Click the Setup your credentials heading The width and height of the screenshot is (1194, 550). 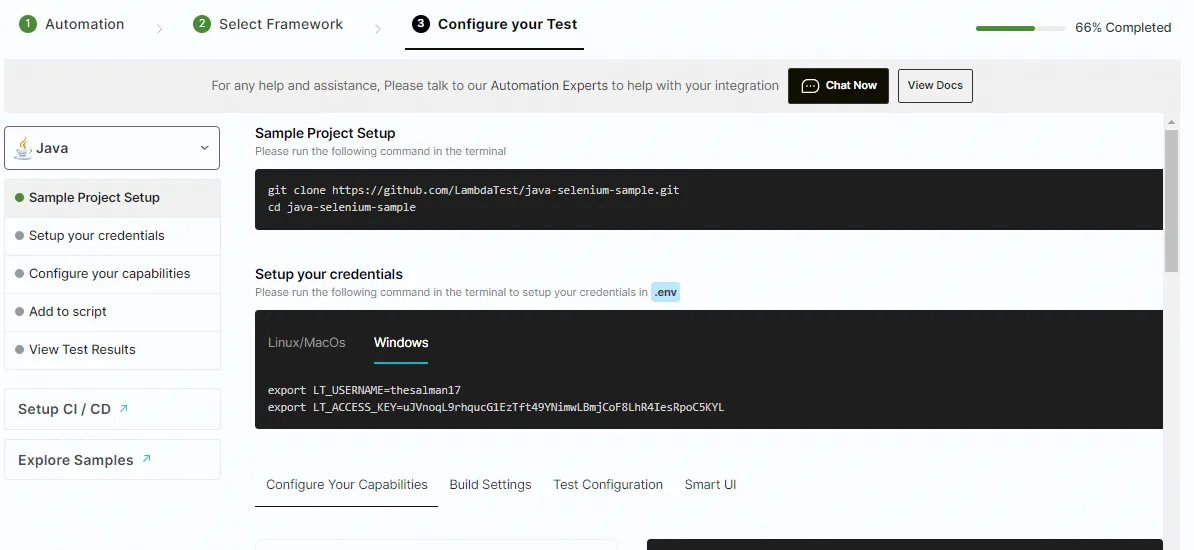tap(329, 274)
